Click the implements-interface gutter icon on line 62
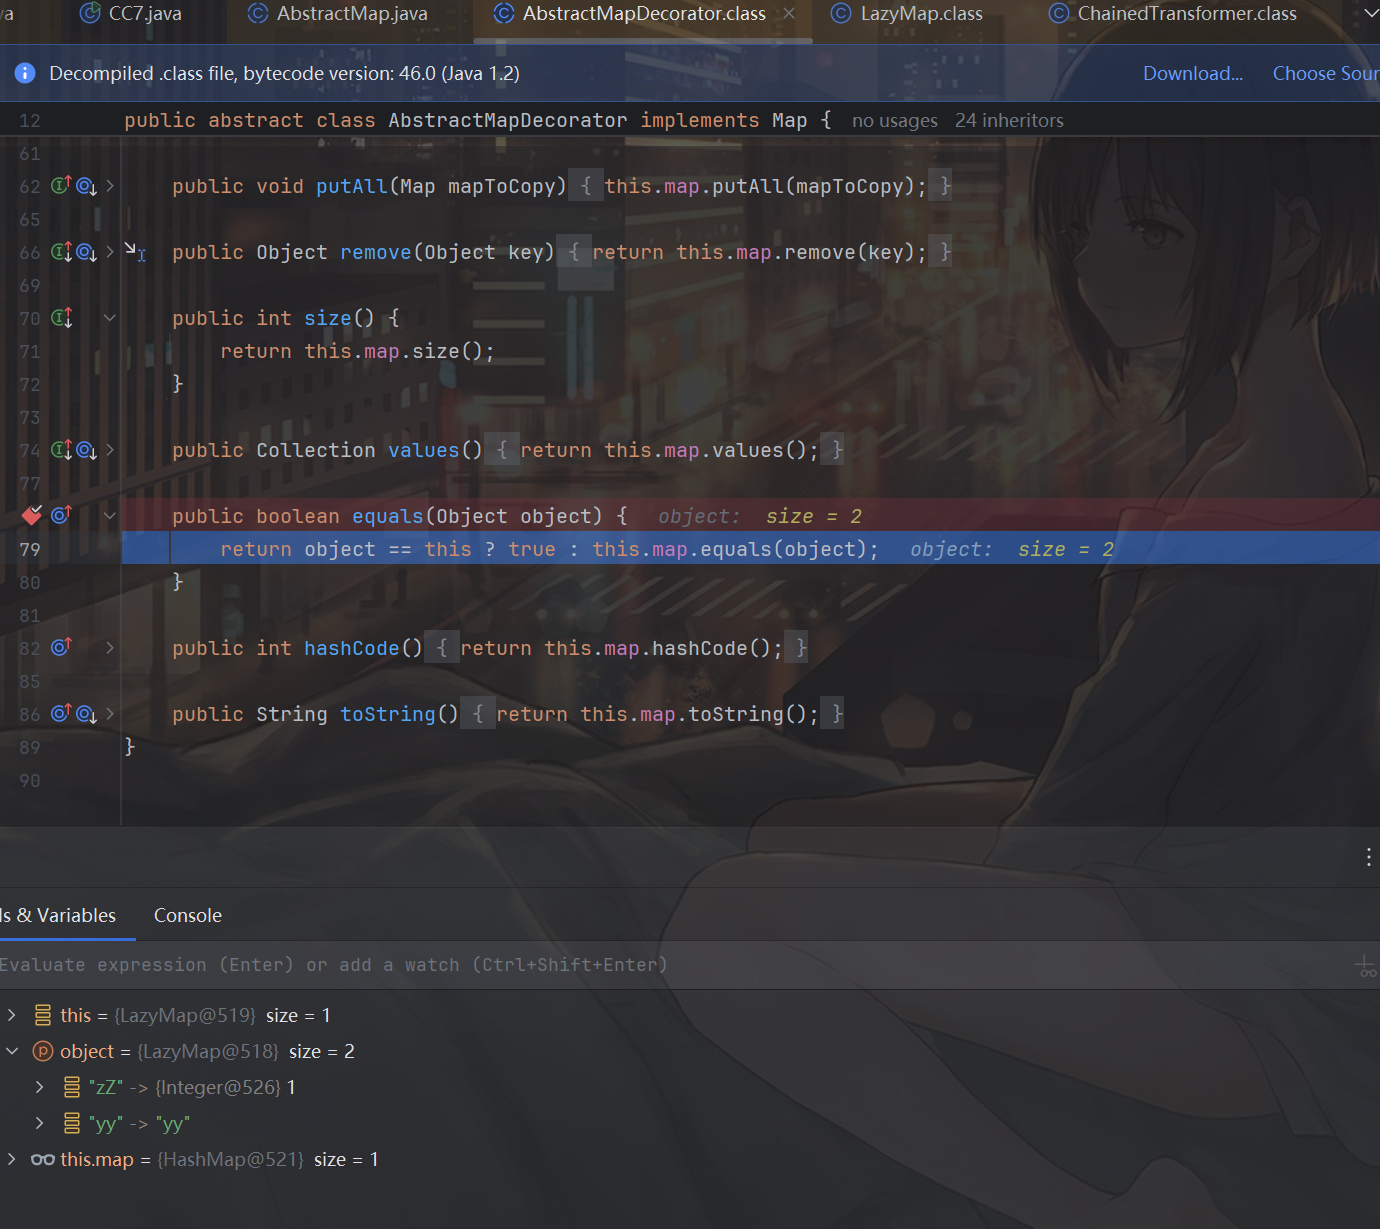 pyautogui.click(x=61, y=186)
